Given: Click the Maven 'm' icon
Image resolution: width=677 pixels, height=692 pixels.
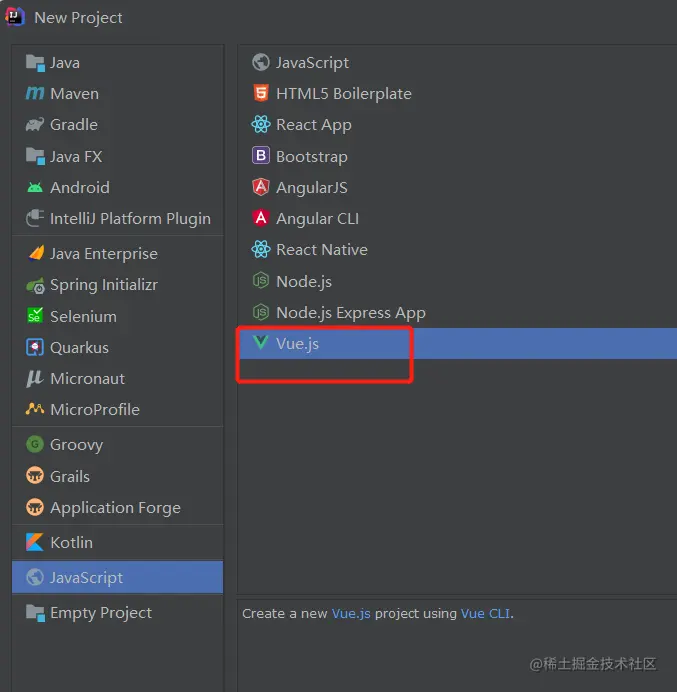Looking at the screenshot, I should [x=35, y=93].
